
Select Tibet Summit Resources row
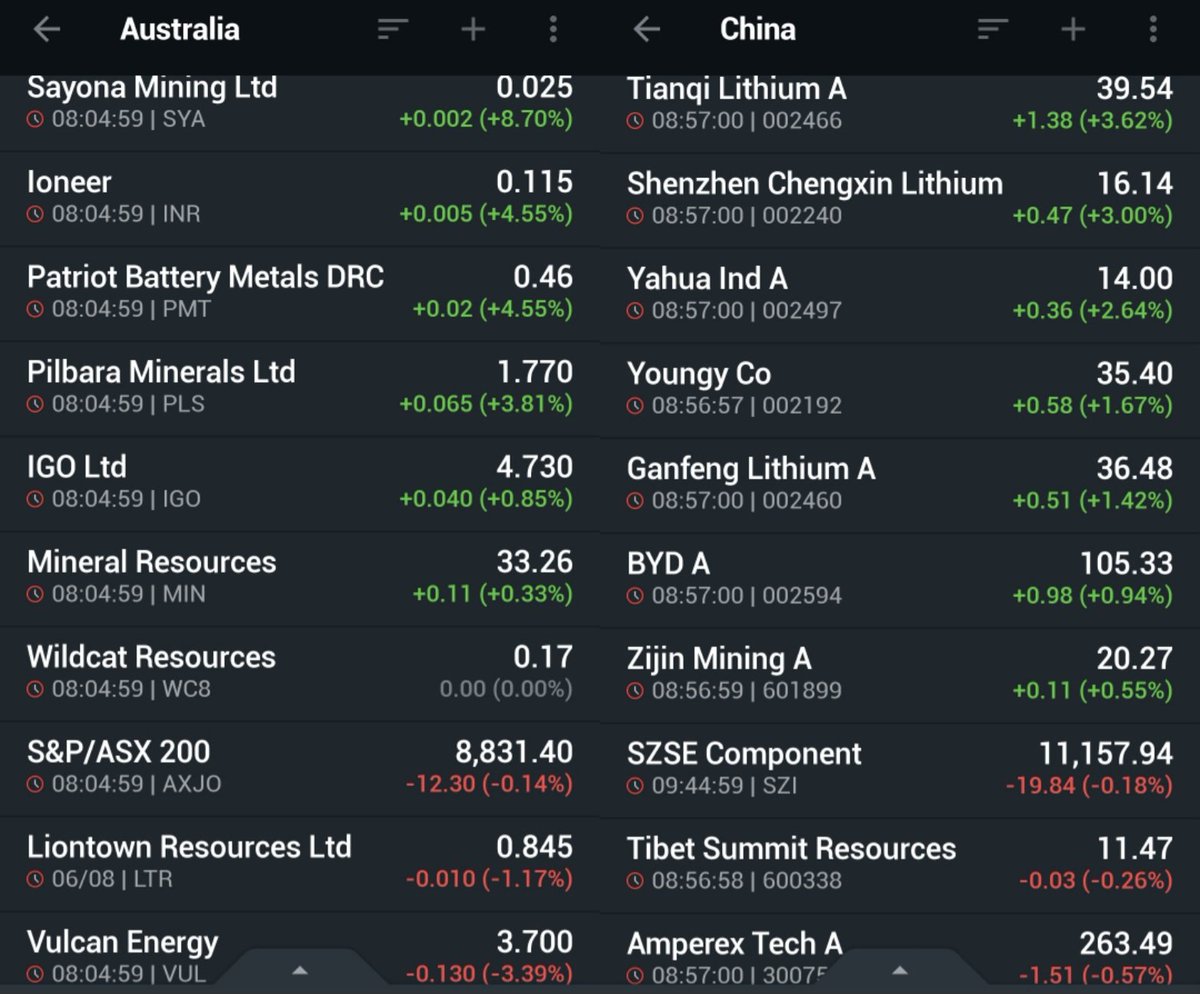pos(900,865)
